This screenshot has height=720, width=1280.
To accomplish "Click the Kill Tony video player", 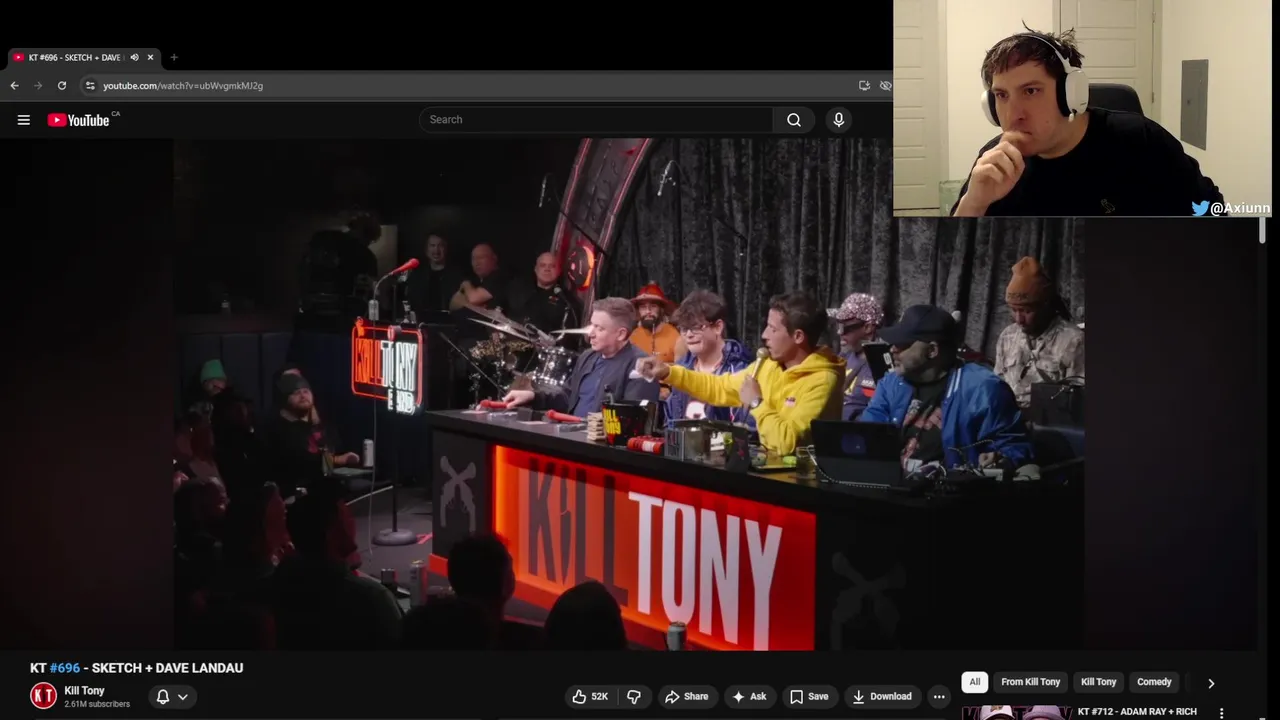I will 630,395.
